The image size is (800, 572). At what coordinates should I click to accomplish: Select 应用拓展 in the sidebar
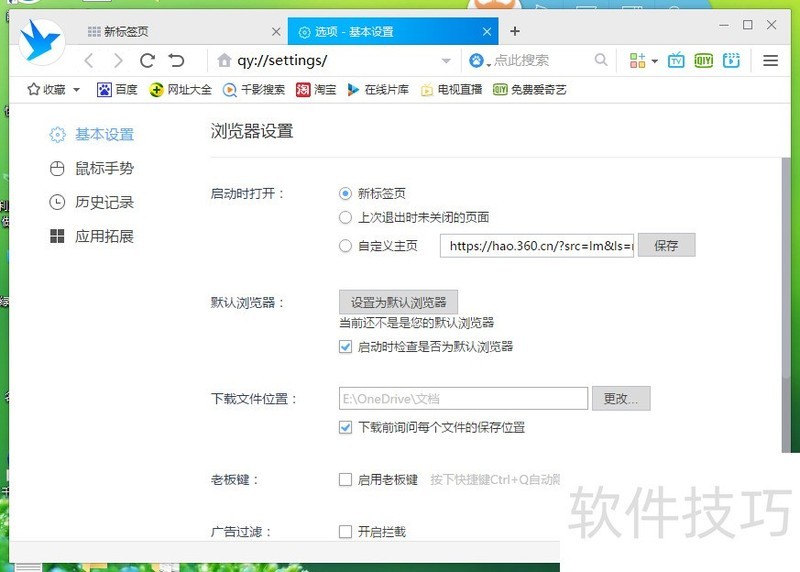[92, 236]
